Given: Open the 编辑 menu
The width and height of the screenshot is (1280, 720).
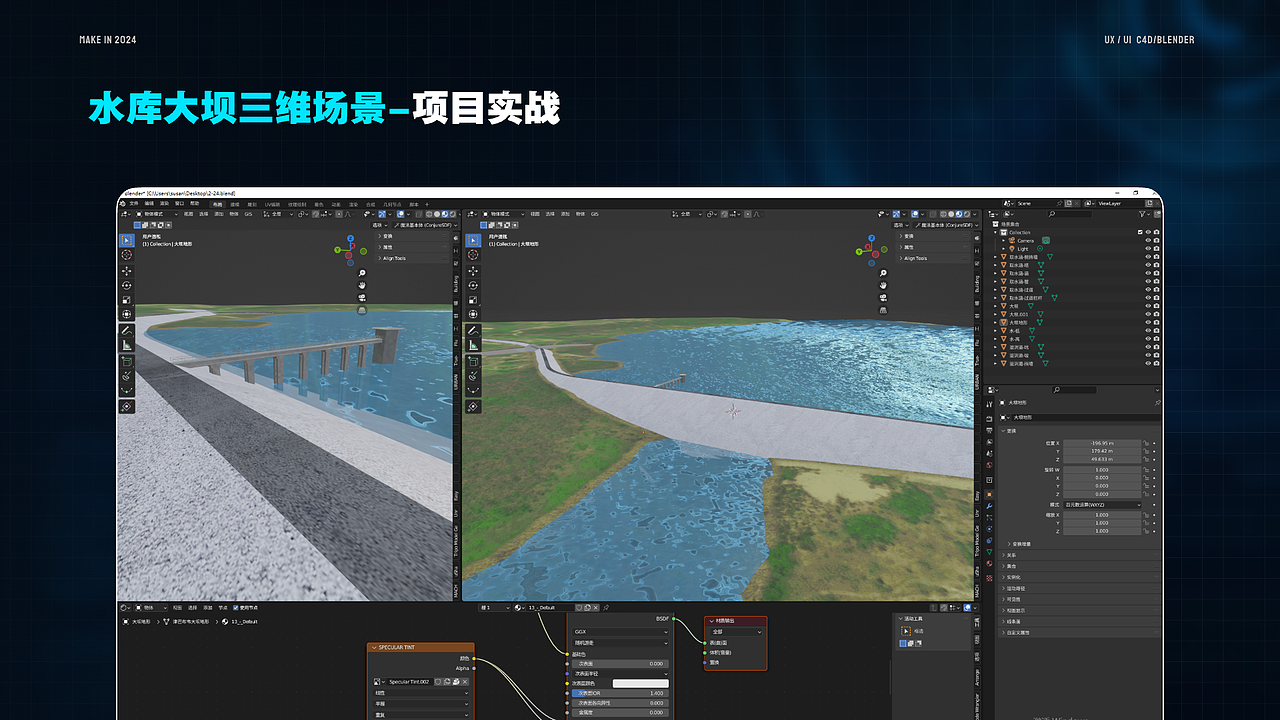Looking at the screenshot, I should pyautogui.click(x=149, y=203).
